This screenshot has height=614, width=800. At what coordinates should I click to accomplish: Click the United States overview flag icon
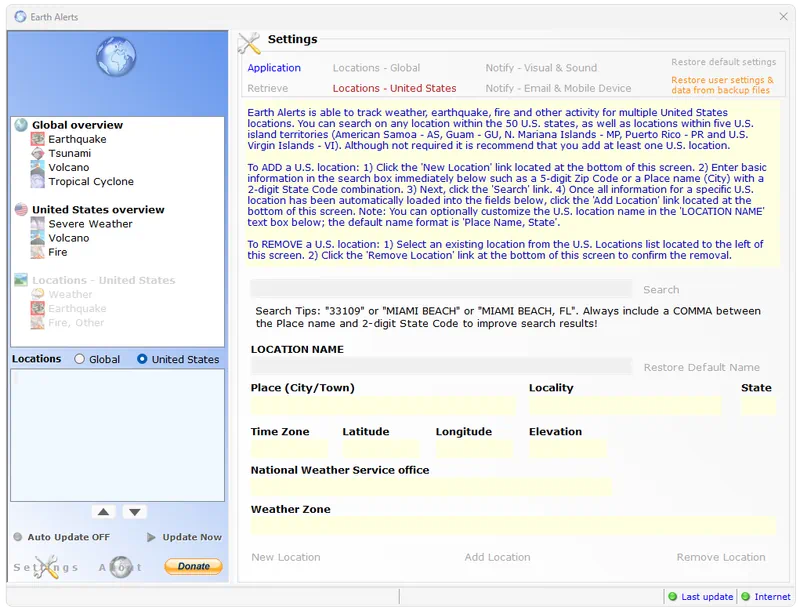(21, 209)
